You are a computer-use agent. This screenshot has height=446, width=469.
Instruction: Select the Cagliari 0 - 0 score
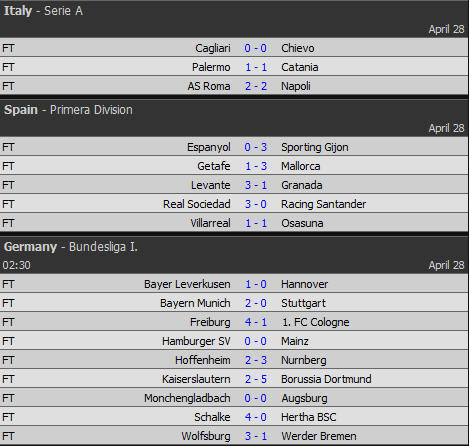pyautogui.click(x=256, y=48)
